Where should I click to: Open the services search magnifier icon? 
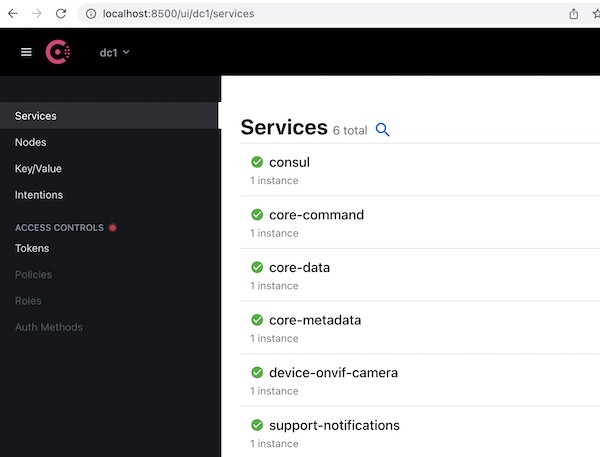(x=382, y=130)
